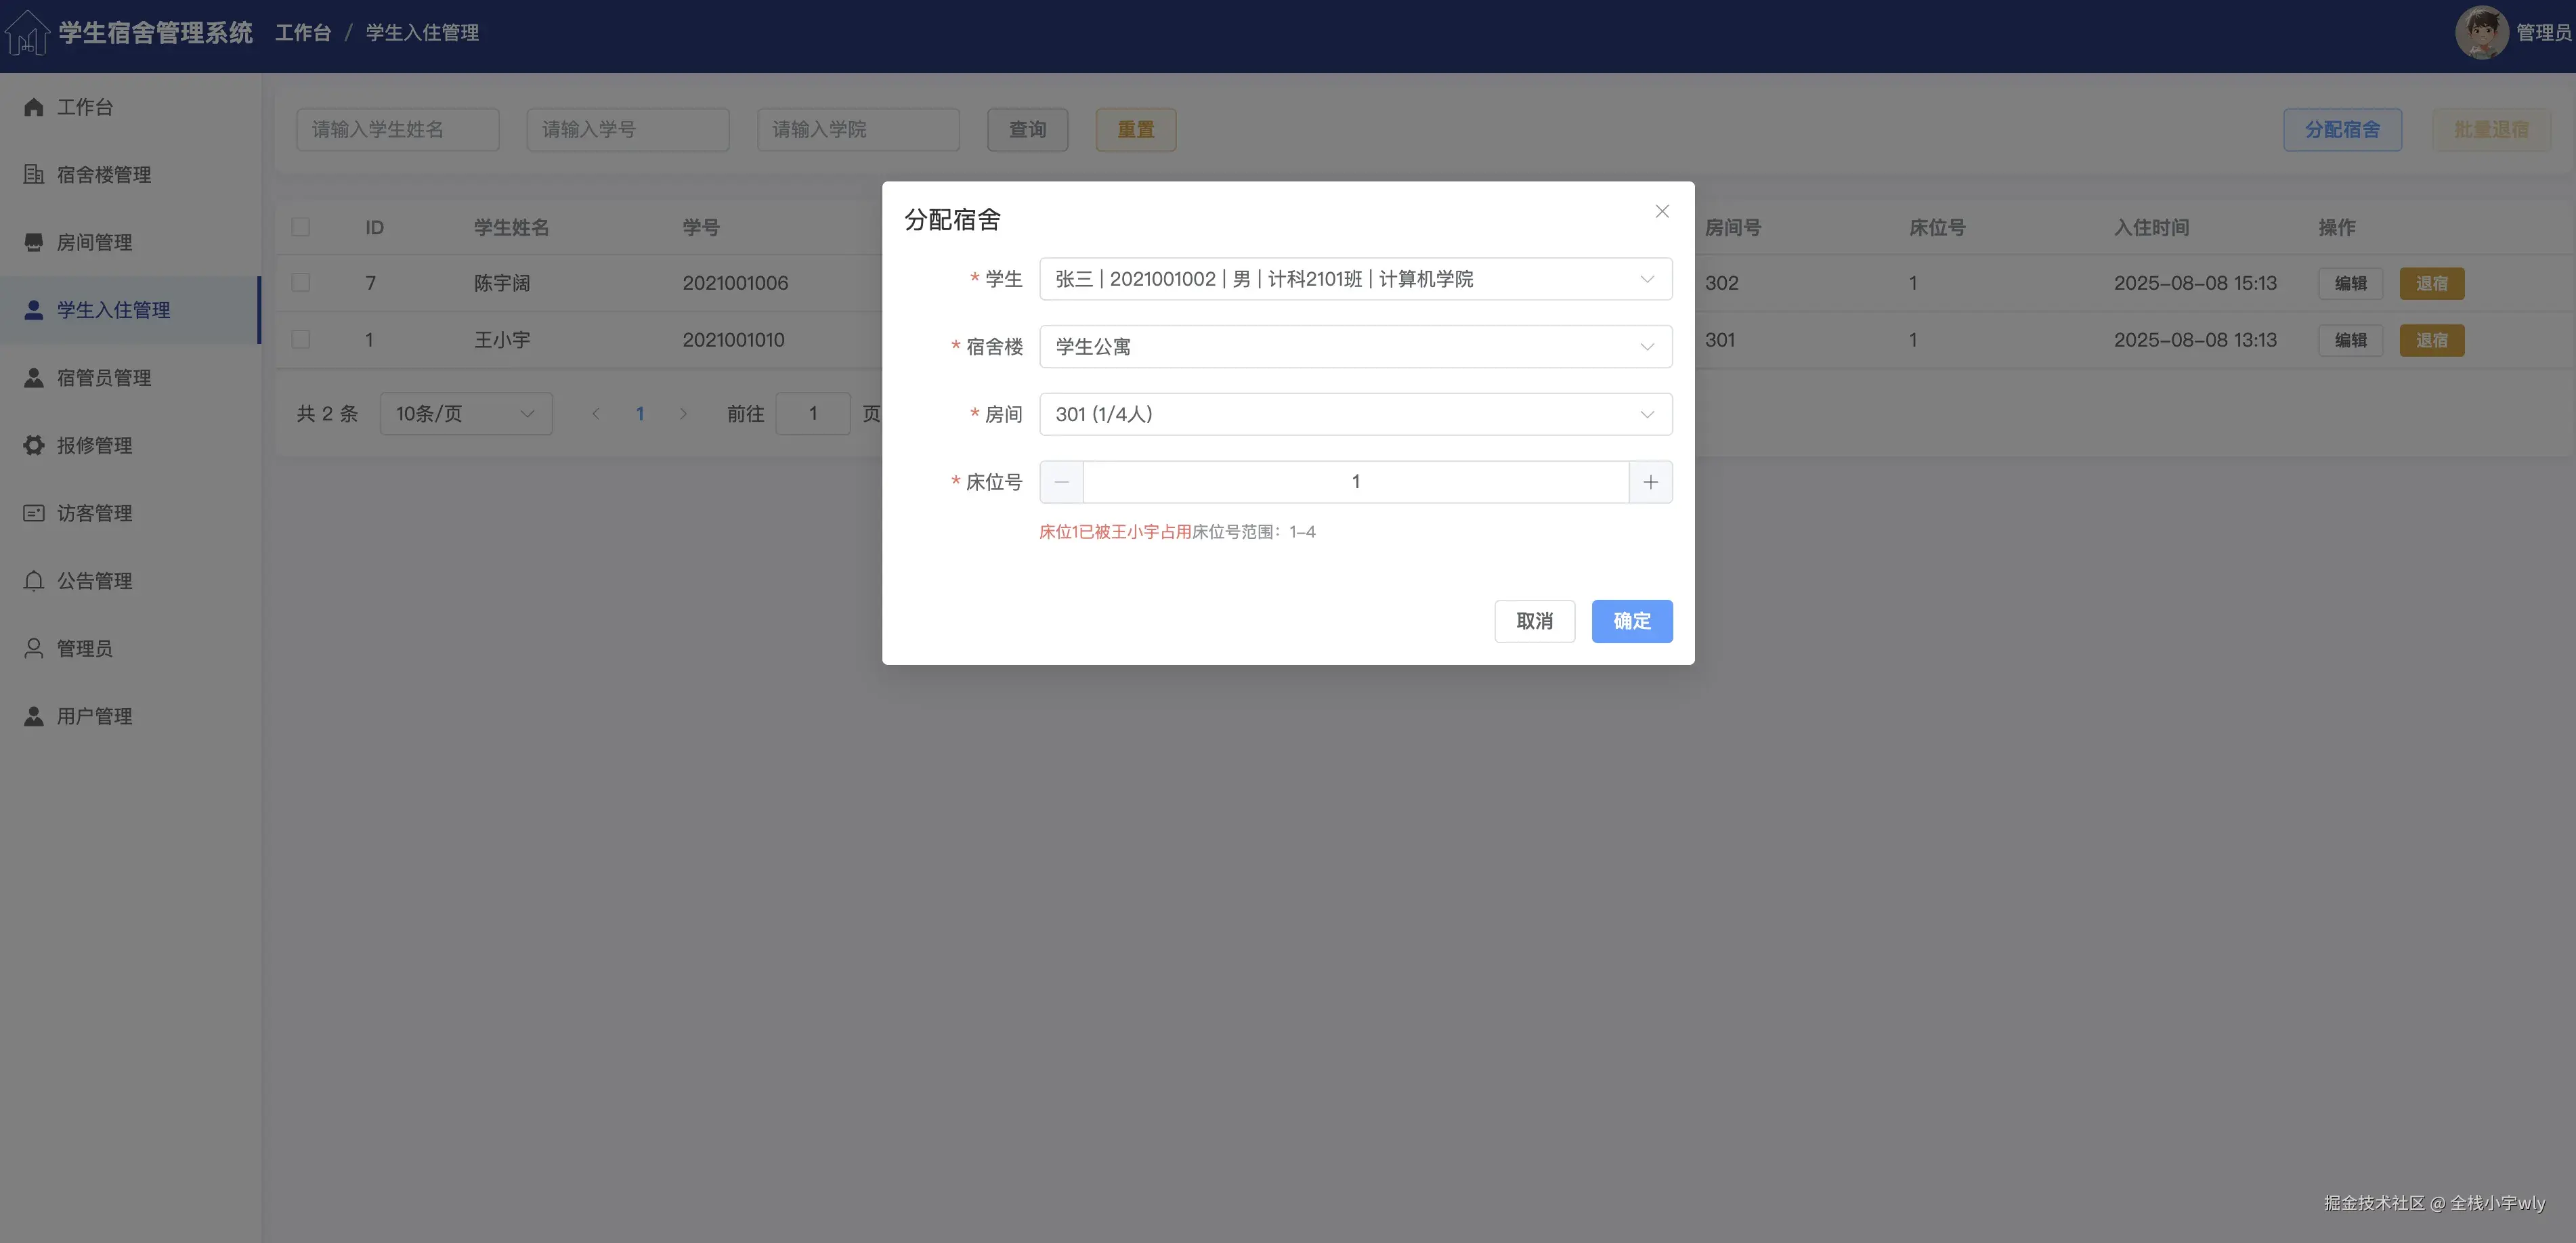Click the repair management gear icon
Viewport: 2576px width, 1243px height.
click(x=34, y=445)
